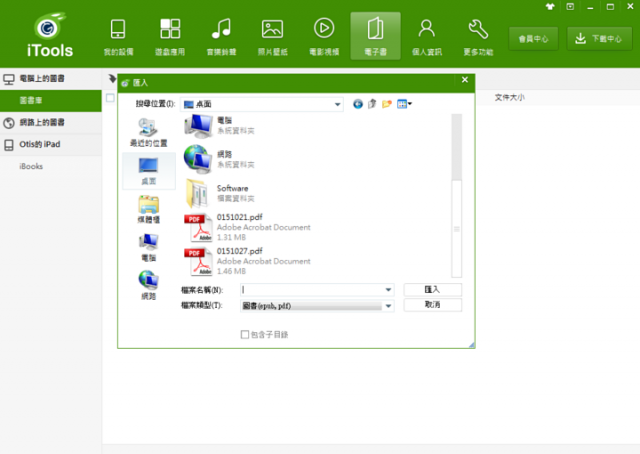The width and height of the screenshot is (640, 454).
Task: Switch to the photos wallpaper tab
Action: [x=273, y=37]
